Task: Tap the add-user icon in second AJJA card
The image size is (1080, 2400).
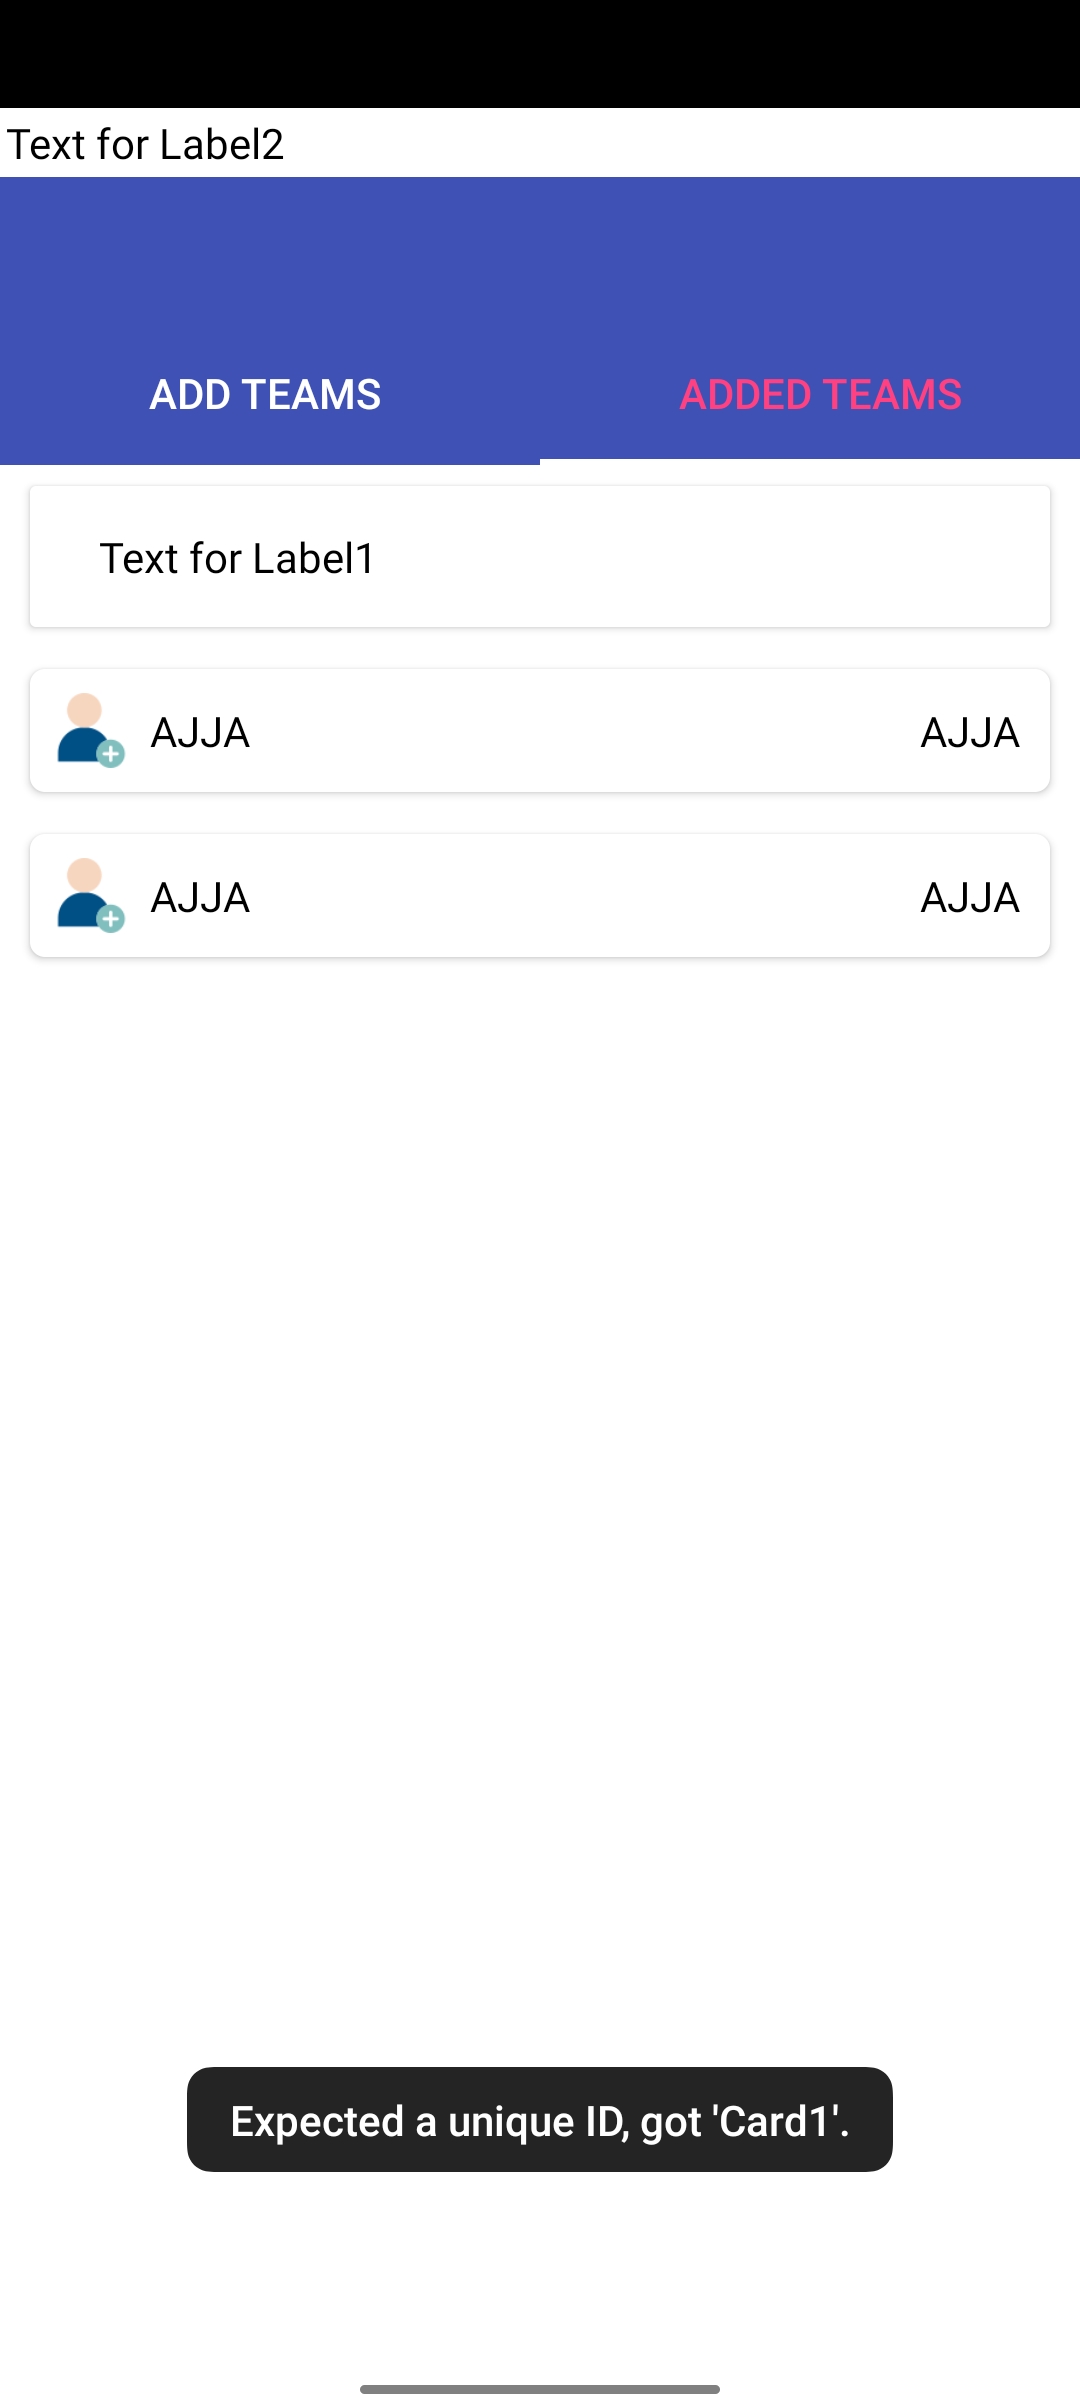Action: click(x=88, y=895)
